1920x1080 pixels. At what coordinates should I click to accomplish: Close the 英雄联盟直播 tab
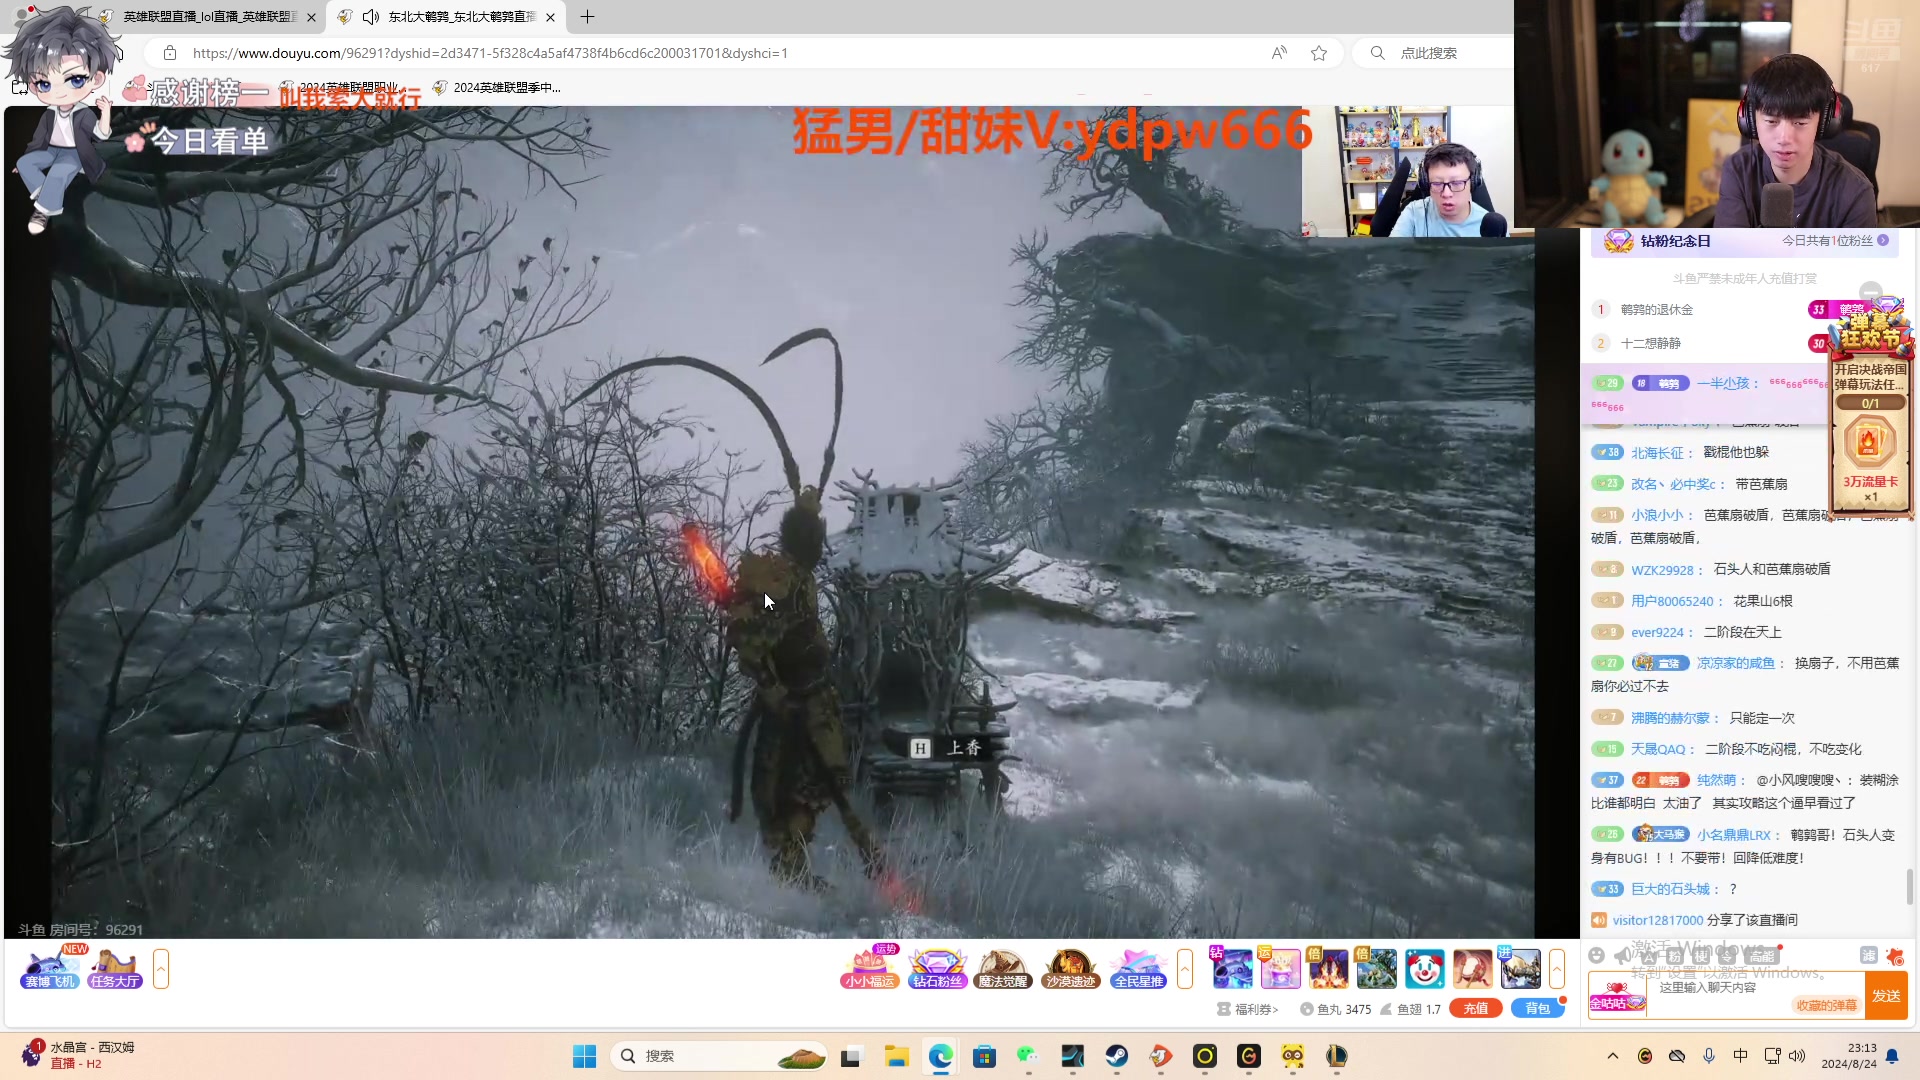[x=311, y=17]
